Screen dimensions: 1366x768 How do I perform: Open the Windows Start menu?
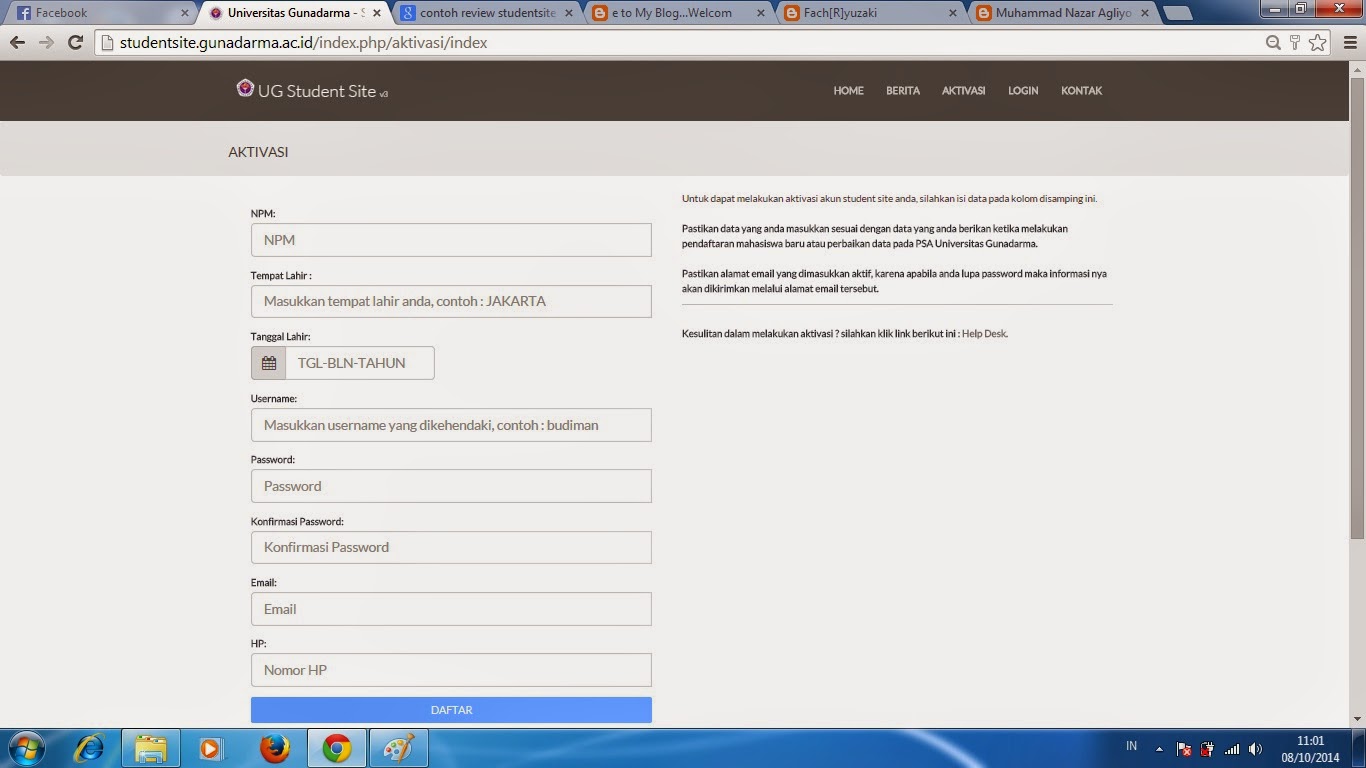click(x=26, y=747)
